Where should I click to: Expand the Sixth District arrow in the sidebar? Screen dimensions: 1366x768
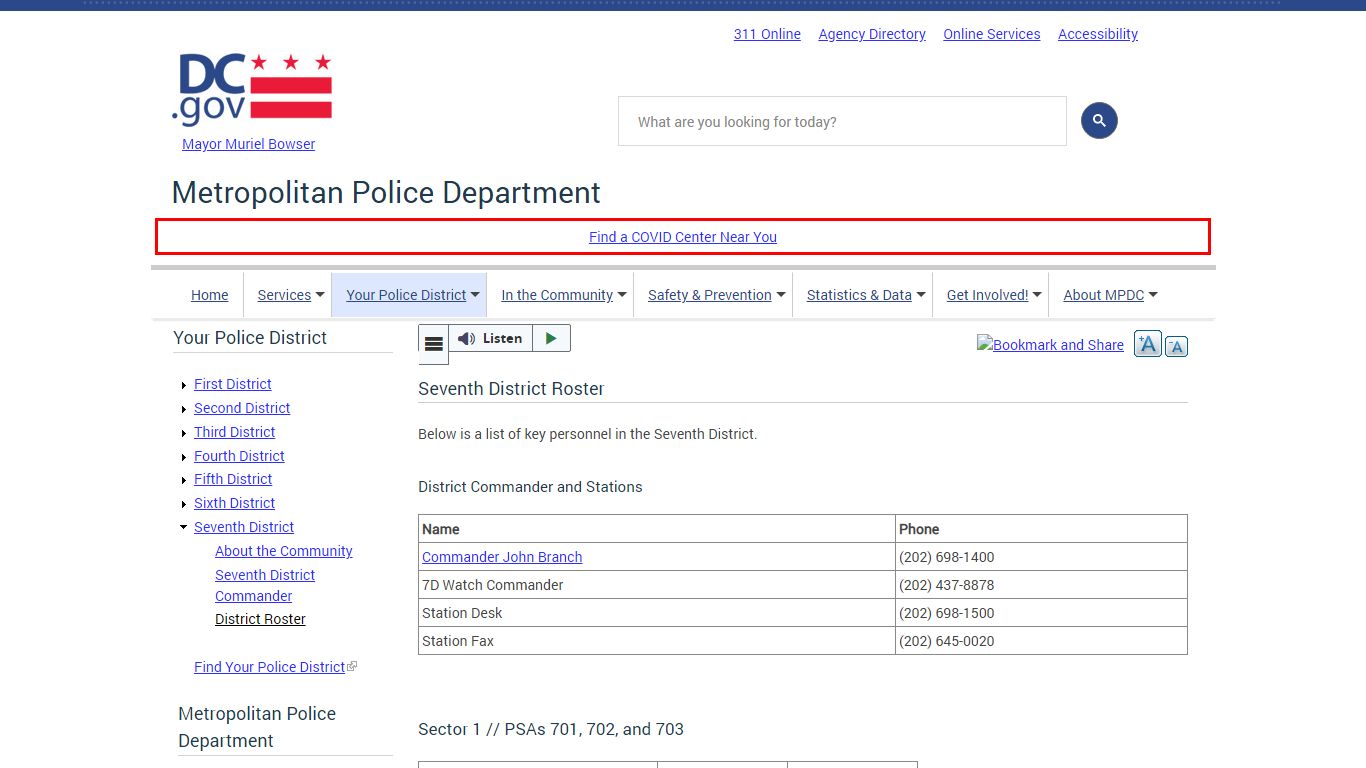click(184, 504)
